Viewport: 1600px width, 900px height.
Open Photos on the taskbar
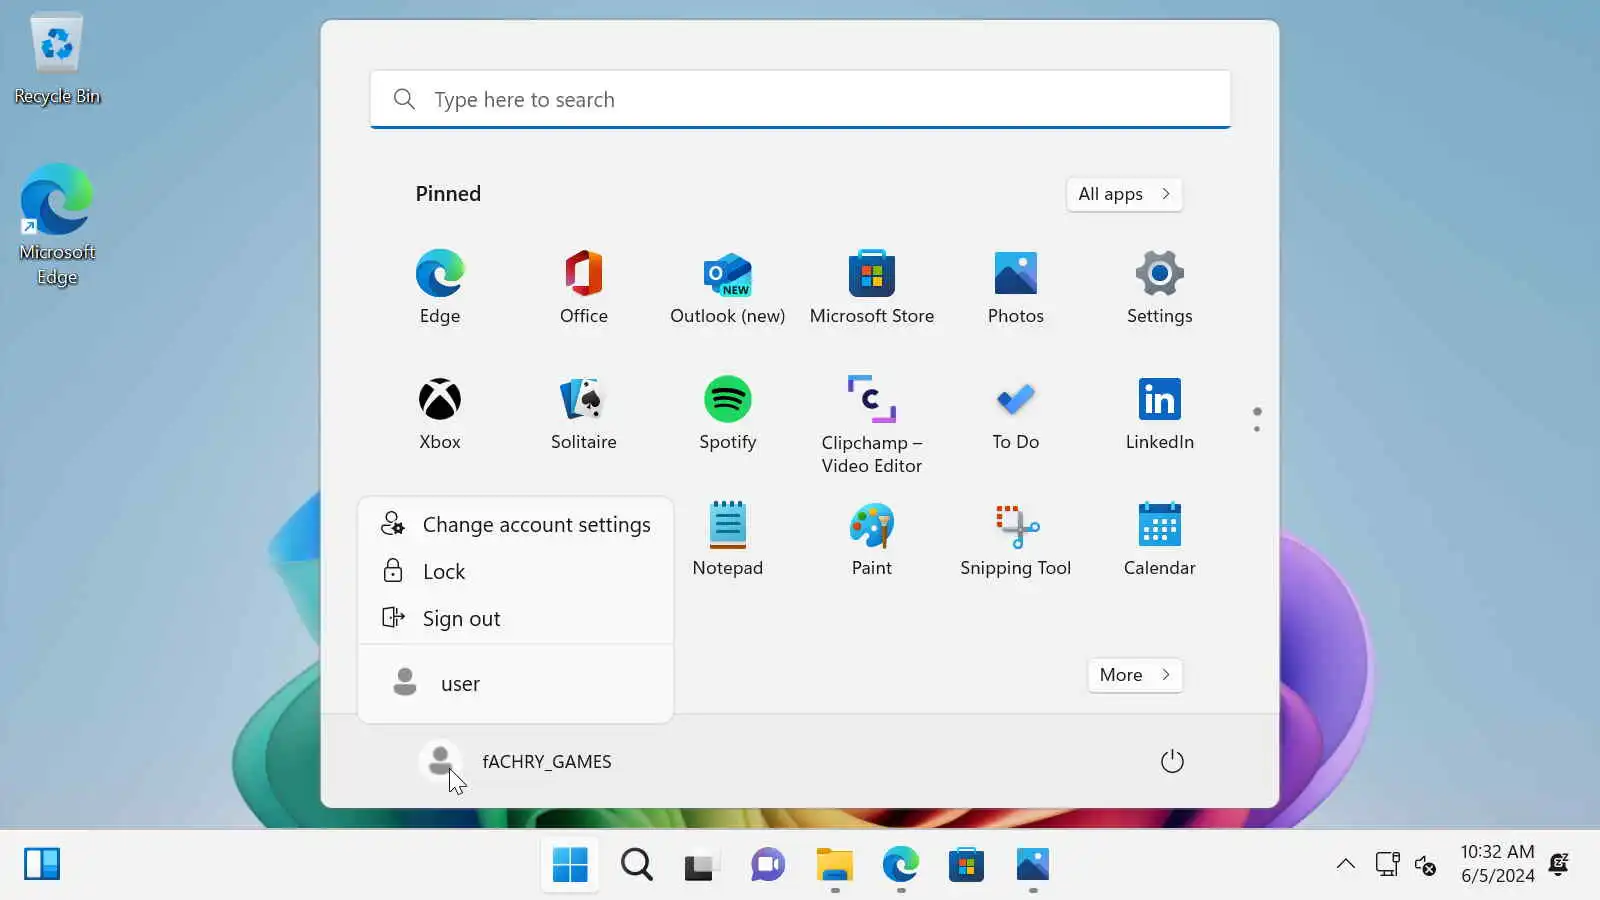pos(1032,865)
